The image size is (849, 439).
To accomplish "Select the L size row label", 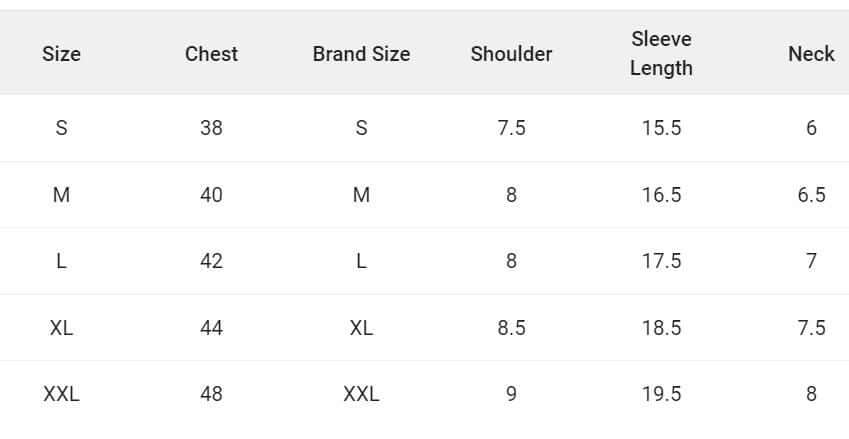I will coord(61,261).
